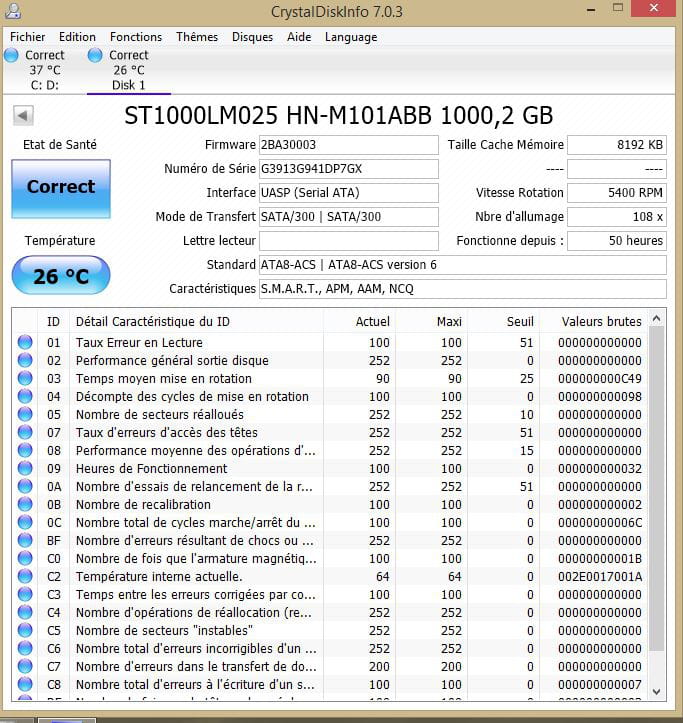Screen dimensions: 683x723
Task: Select the Heures de Fonctionnement row text
Action: [x=151, y=468]
